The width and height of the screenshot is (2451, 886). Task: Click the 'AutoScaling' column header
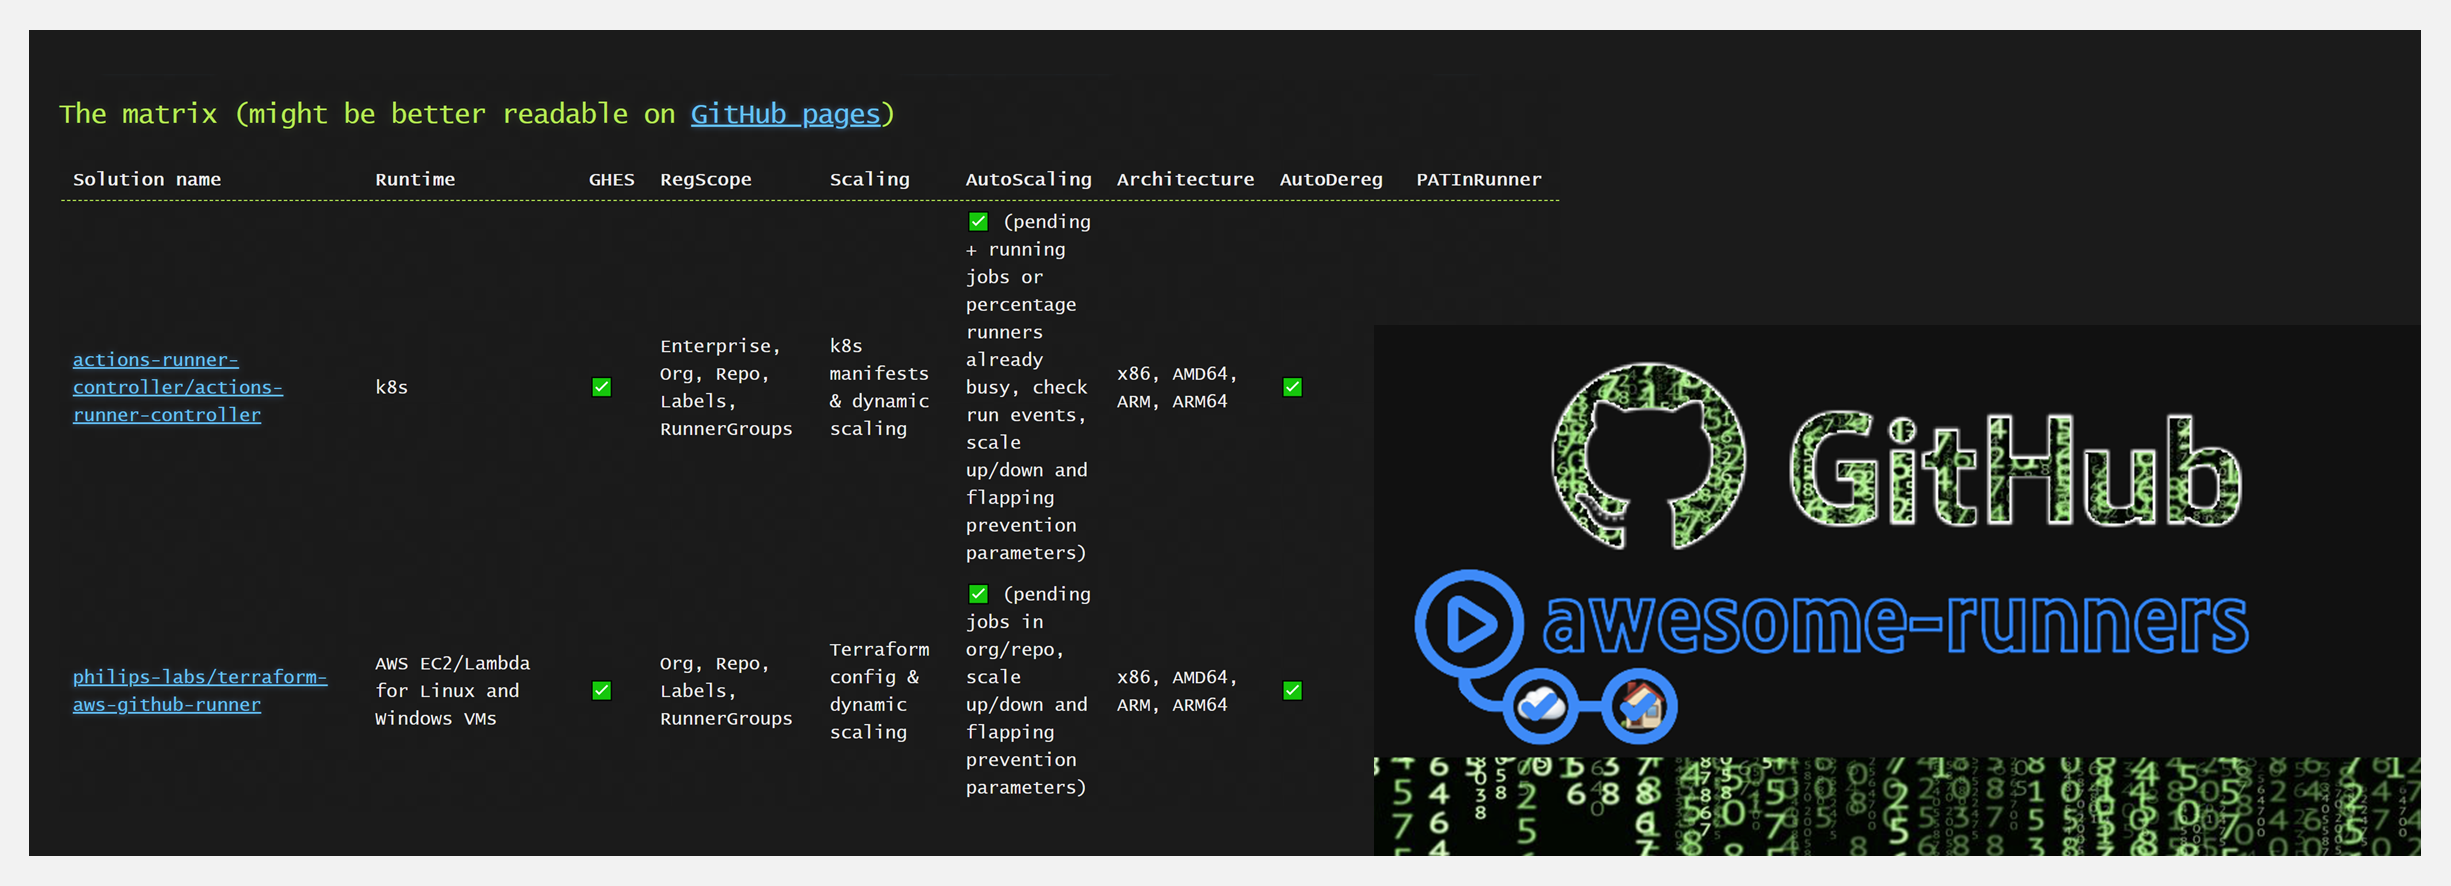click(1028, 179)
